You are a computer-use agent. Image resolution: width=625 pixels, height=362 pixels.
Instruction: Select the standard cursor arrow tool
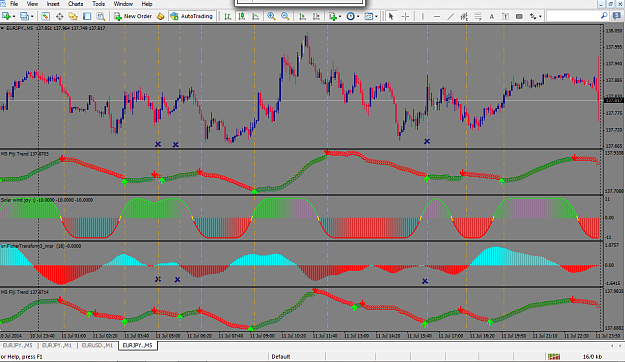tap(391, 16)
